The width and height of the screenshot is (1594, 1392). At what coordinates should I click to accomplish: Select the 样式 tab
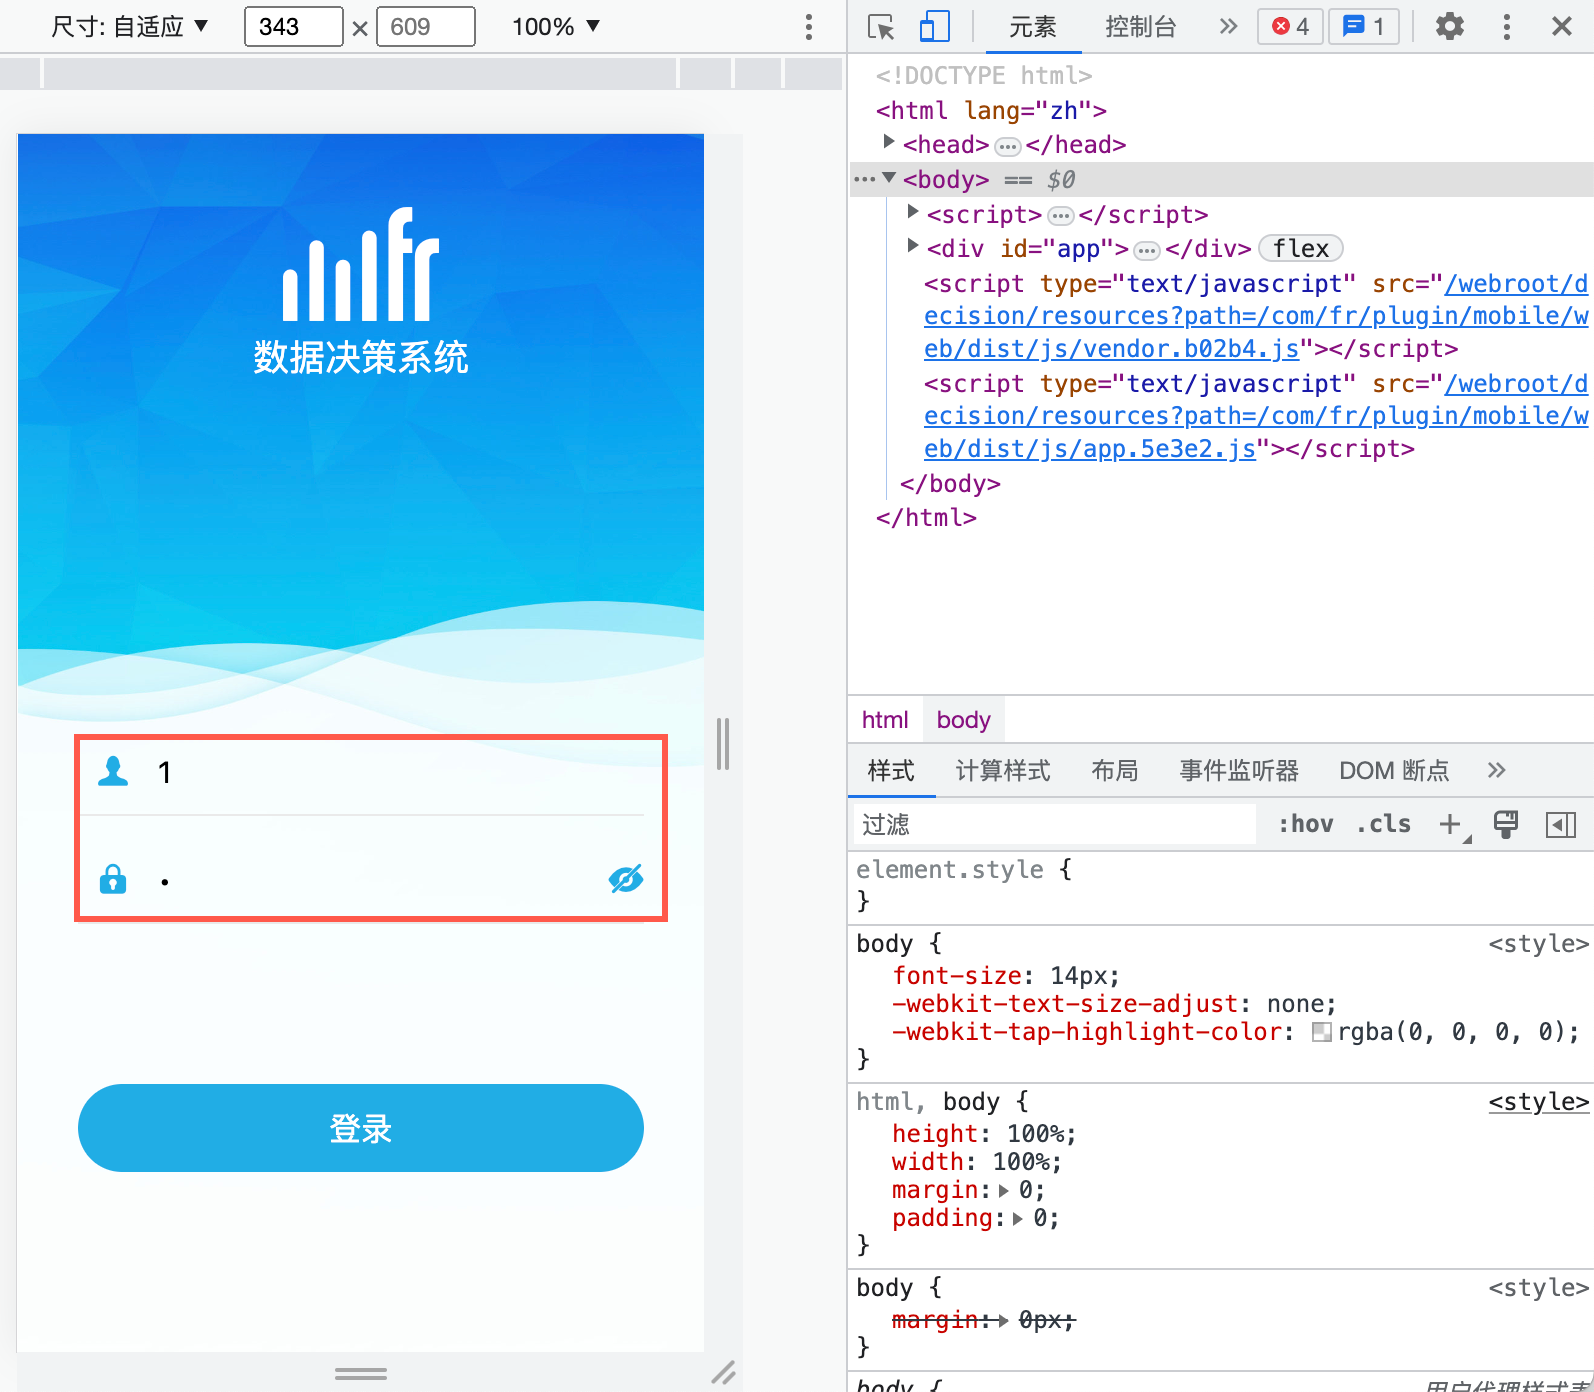[x=891, y=770]
